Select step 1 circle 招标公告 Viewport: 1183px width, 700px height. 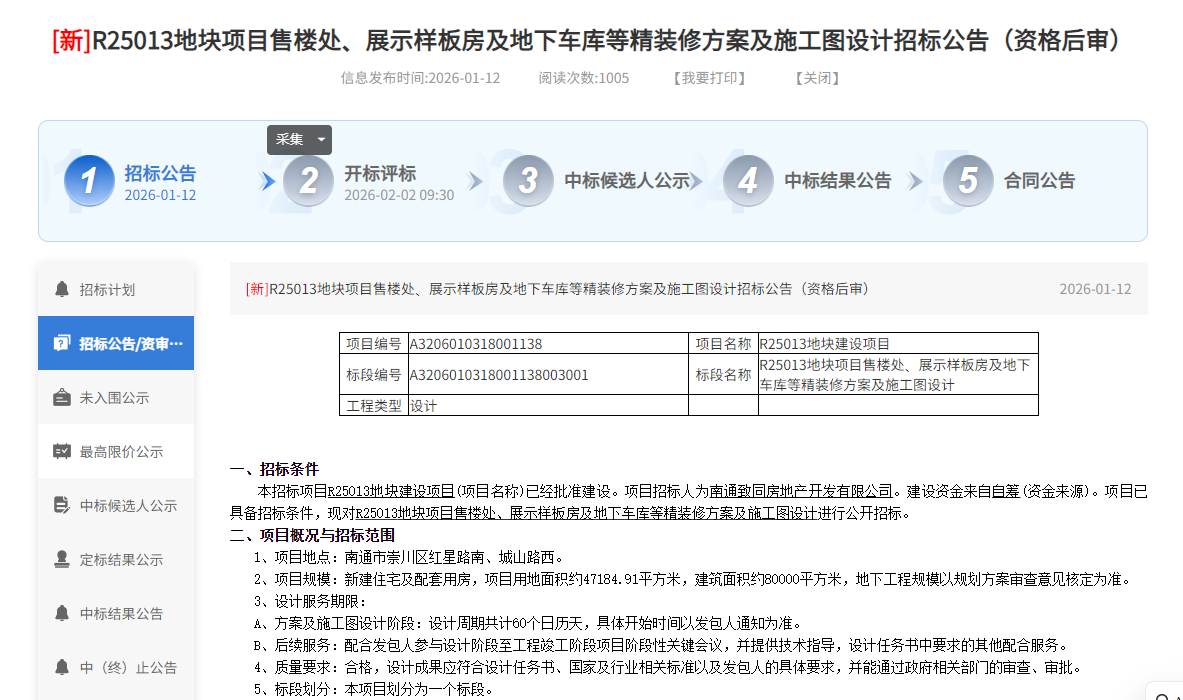pos(89,181)
